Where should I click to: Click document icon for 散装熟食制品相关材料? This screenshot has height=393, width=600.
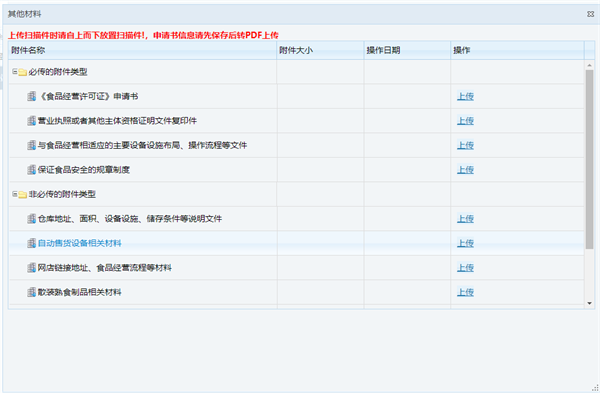pyautogui.click(x=31, y=292)
